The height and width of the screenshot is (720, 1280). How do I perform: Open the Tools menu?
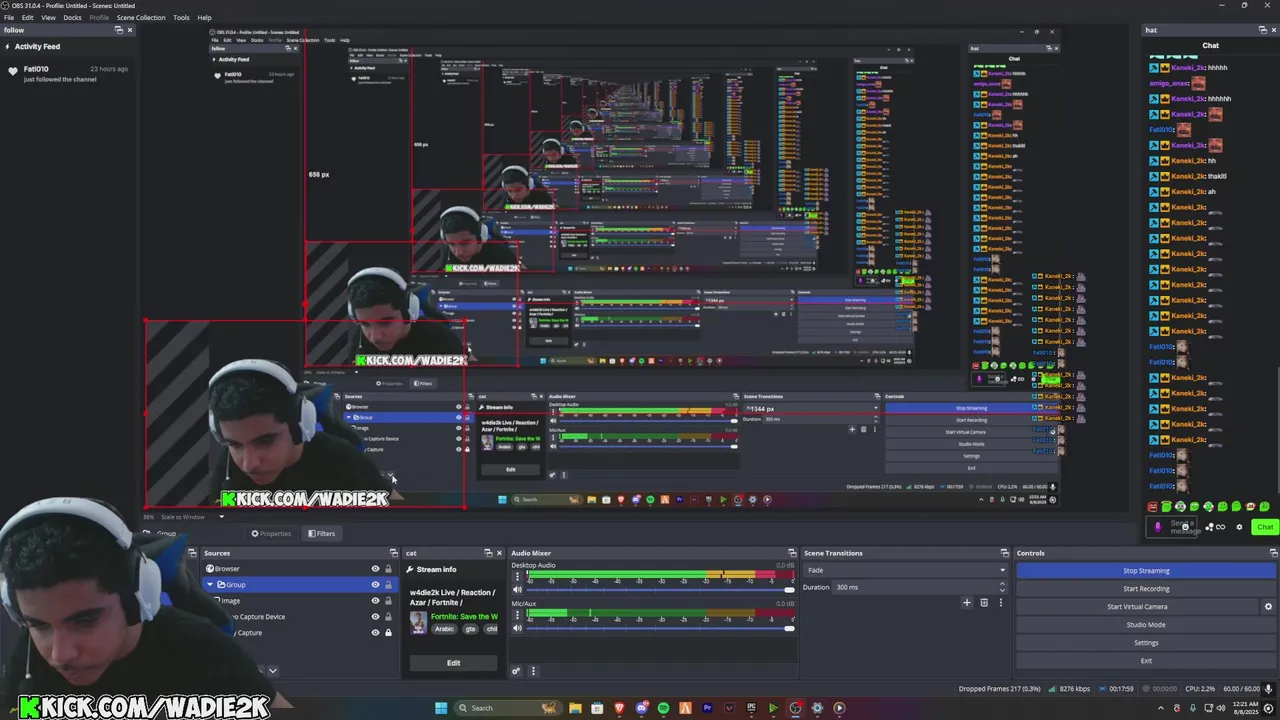tap(181, 17)
